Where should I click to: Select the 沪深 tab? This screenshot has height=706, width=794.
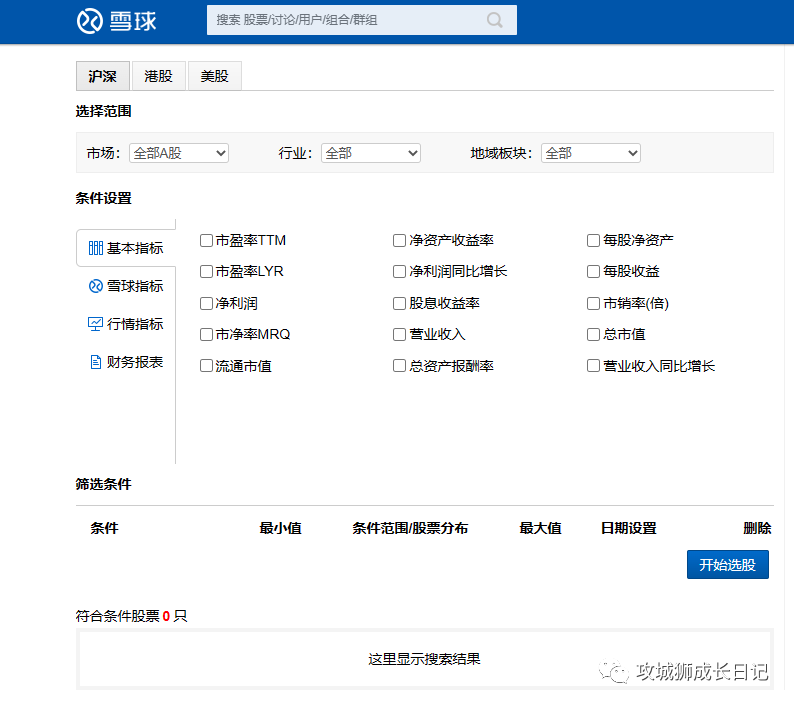click(x=102, y=76)
